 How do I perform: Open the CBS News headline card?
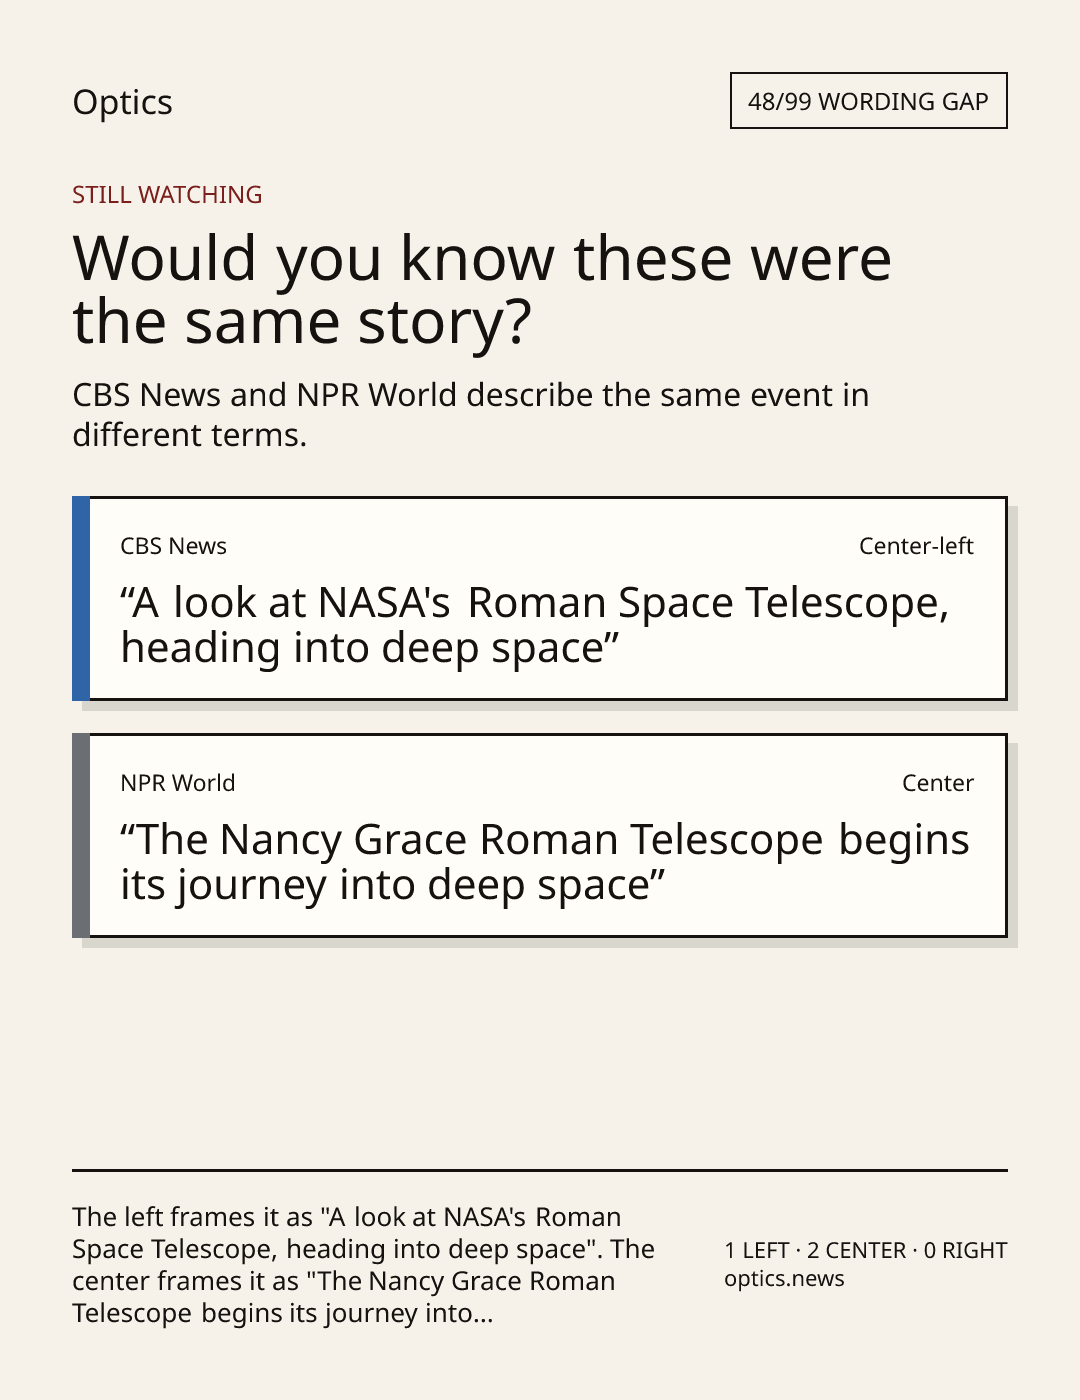(x=539, y=598)
